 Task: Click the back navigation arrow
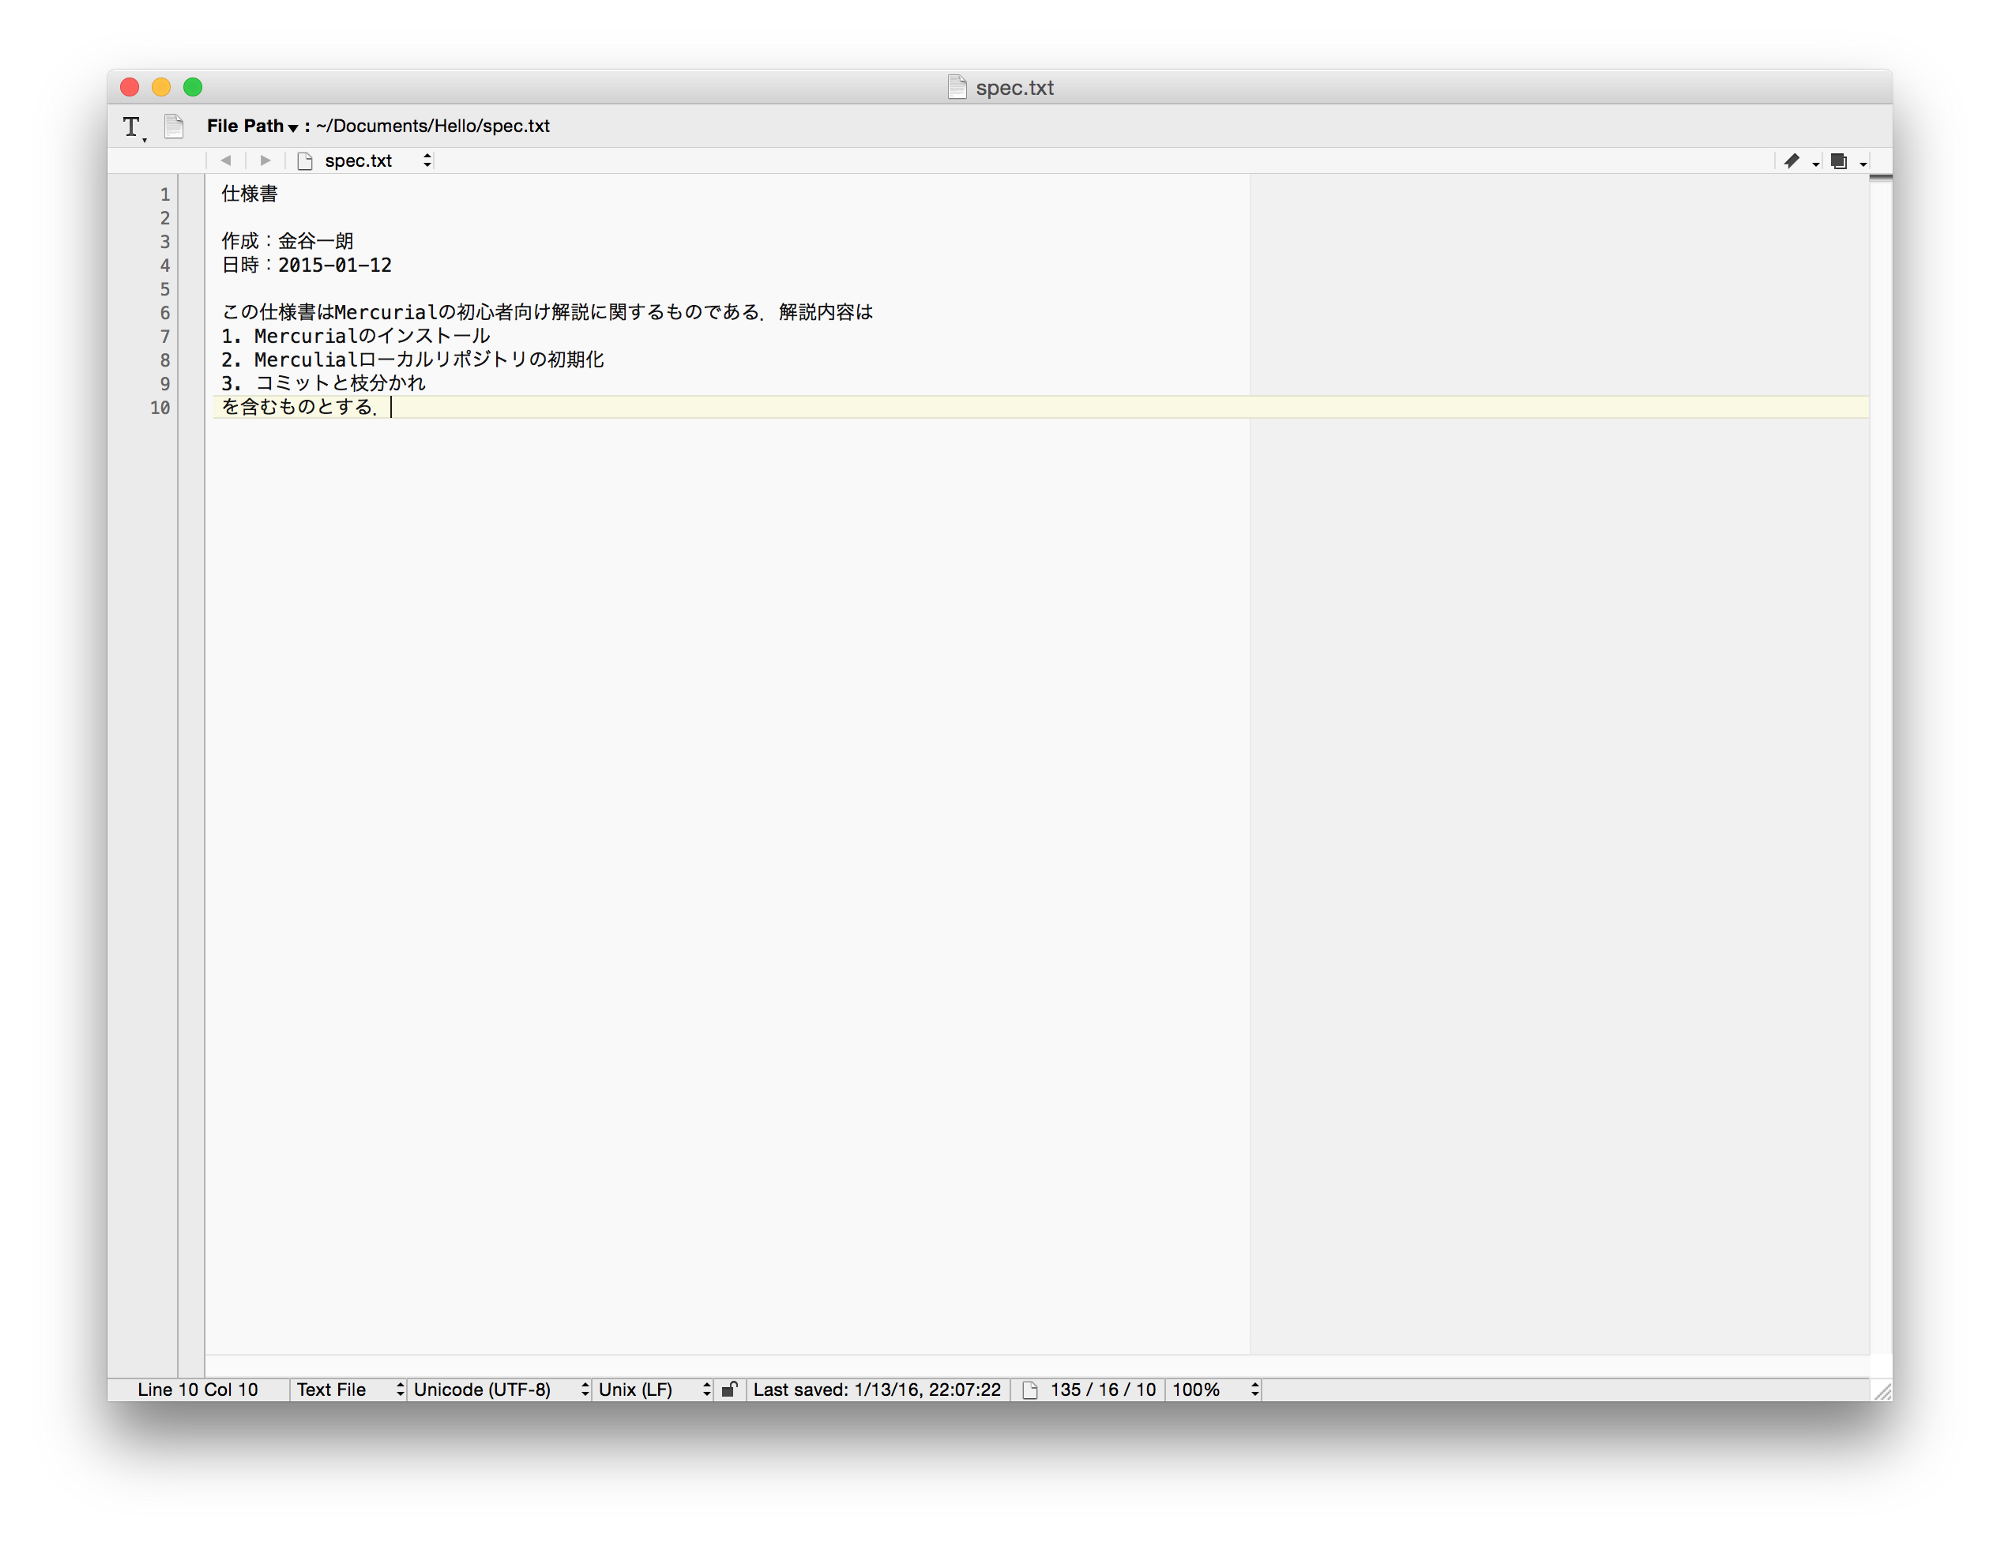point(225,160)
